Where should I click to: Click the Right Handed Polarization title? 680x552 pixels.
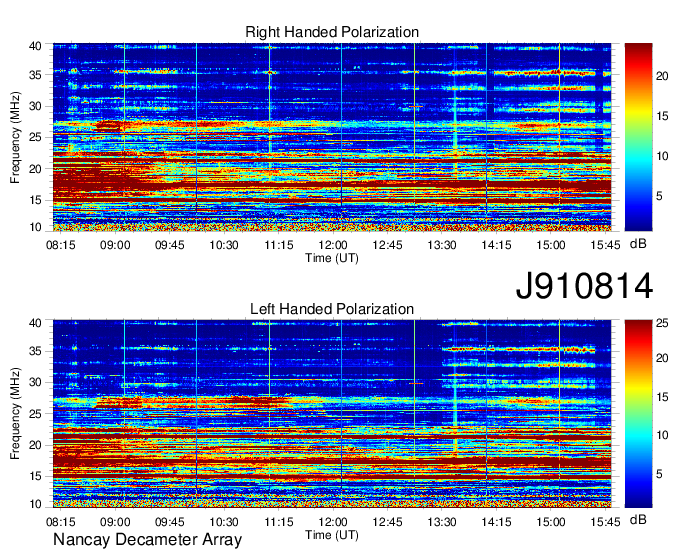[x=332, y=32]
